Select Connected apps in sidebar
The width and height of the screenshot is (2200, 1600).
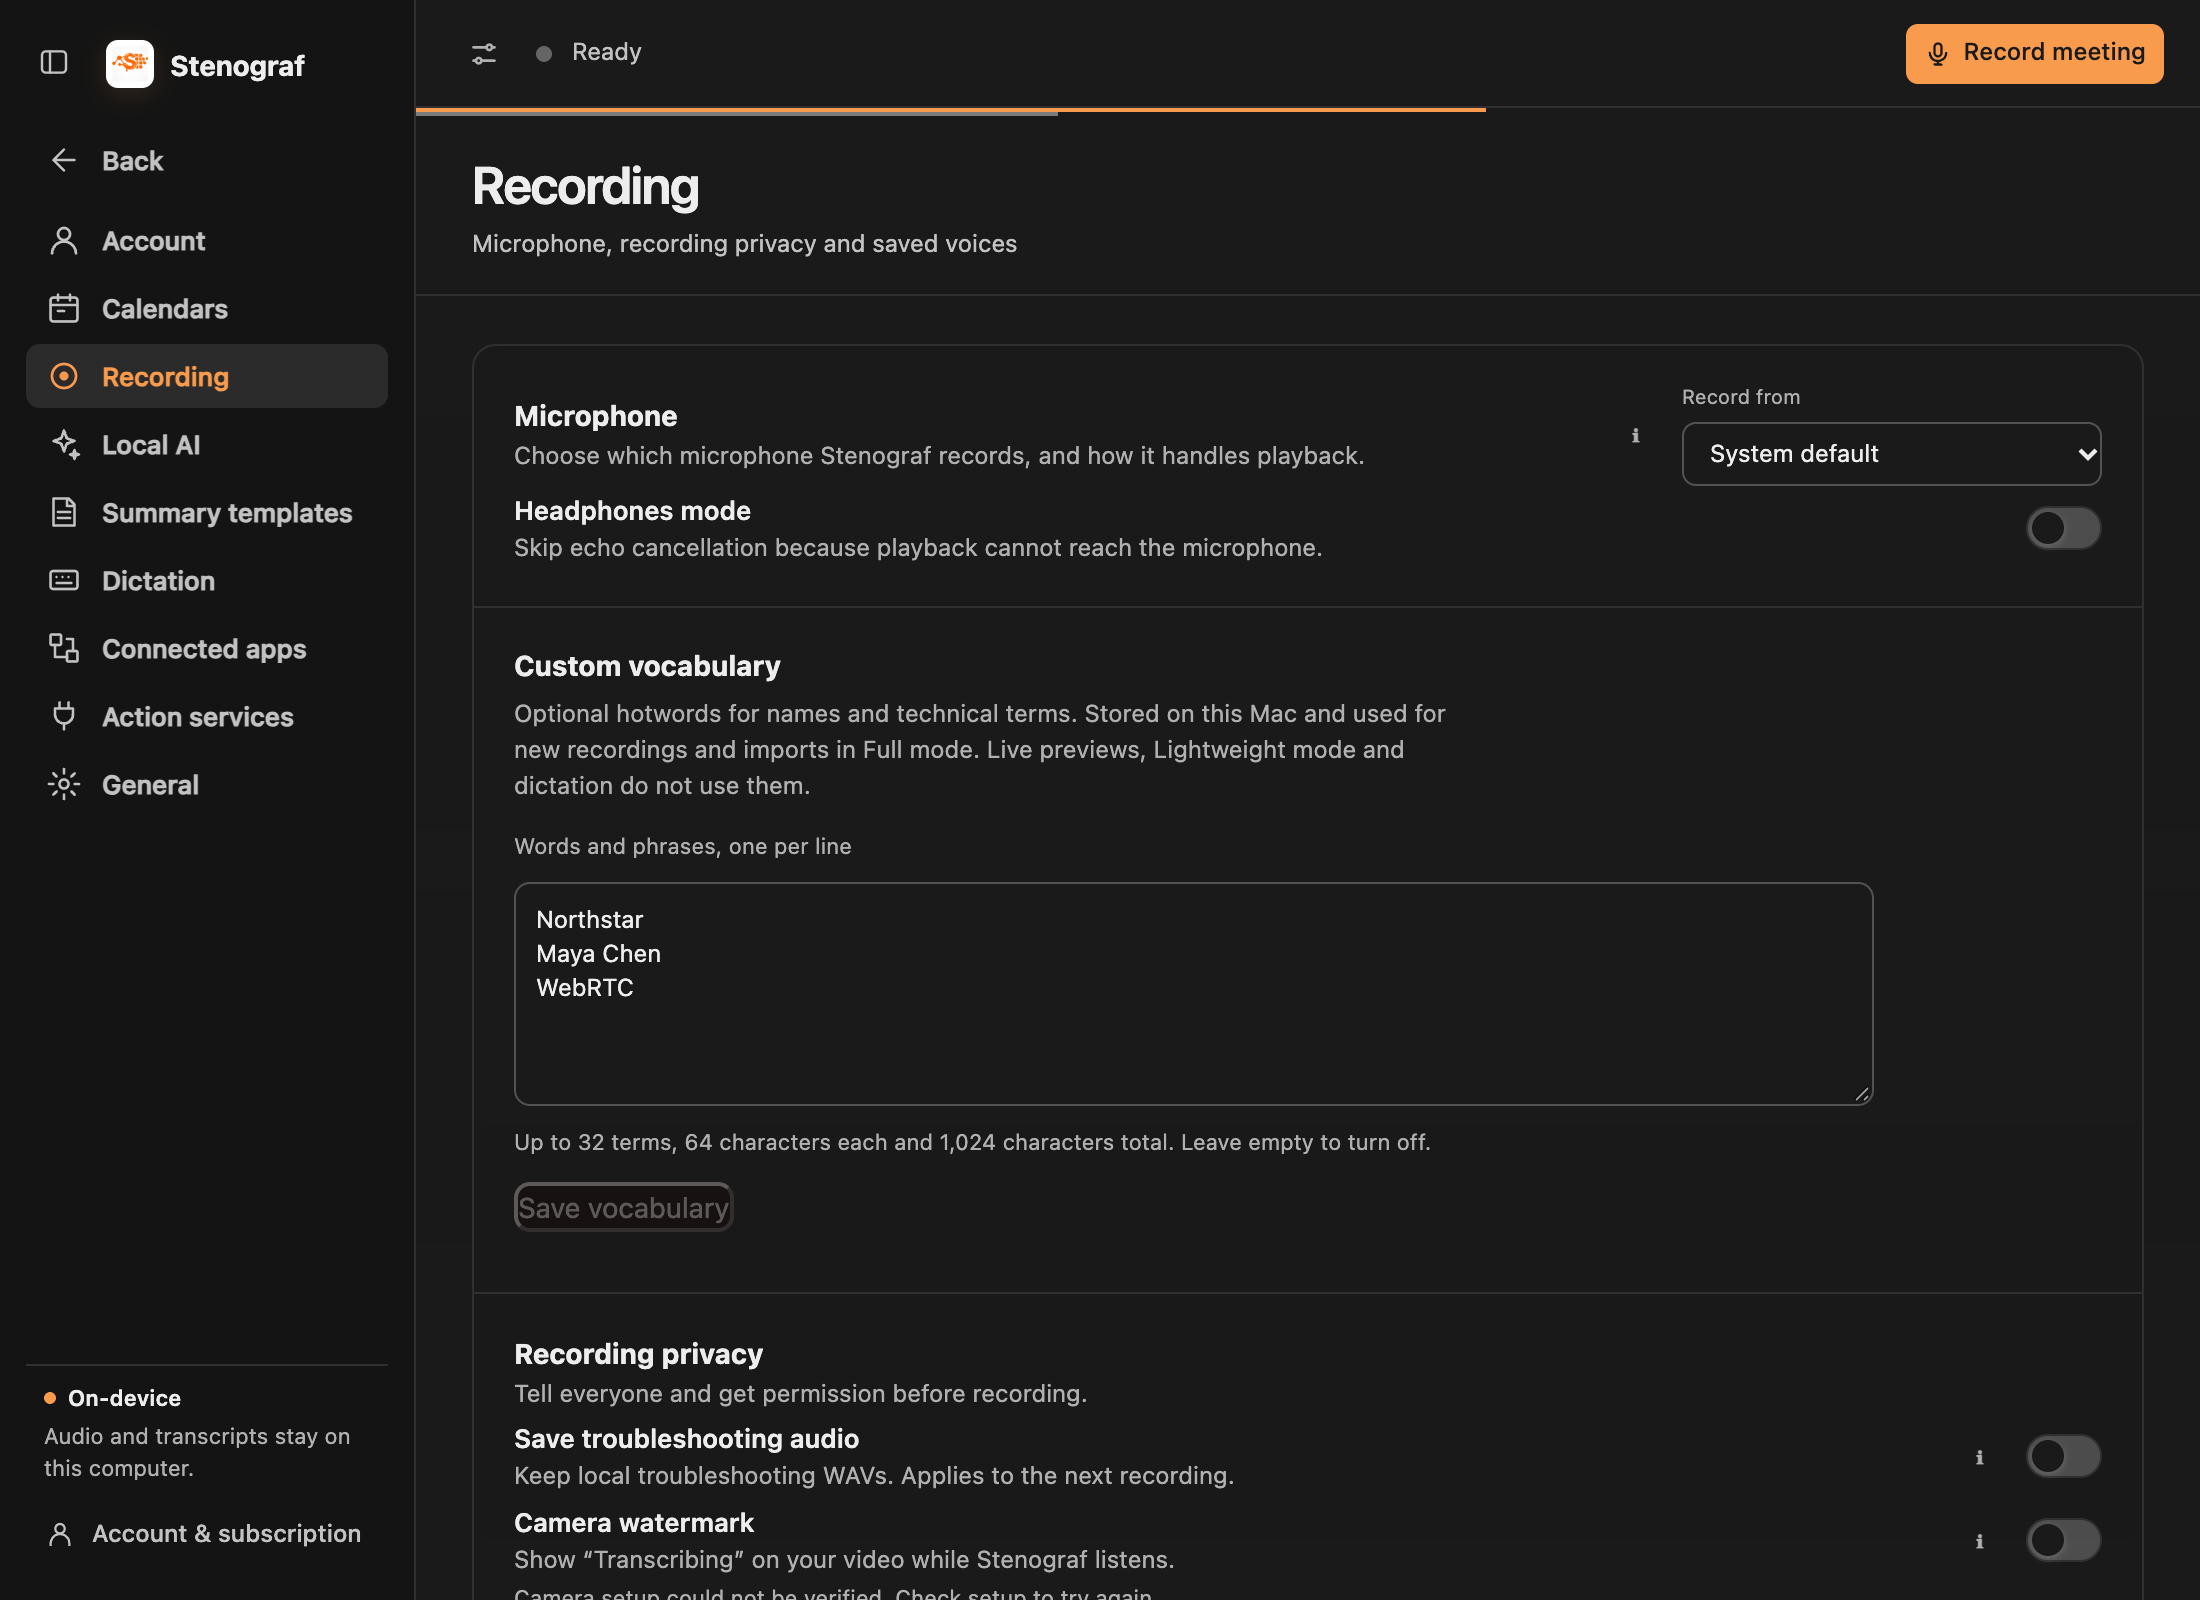click(207, 648)
